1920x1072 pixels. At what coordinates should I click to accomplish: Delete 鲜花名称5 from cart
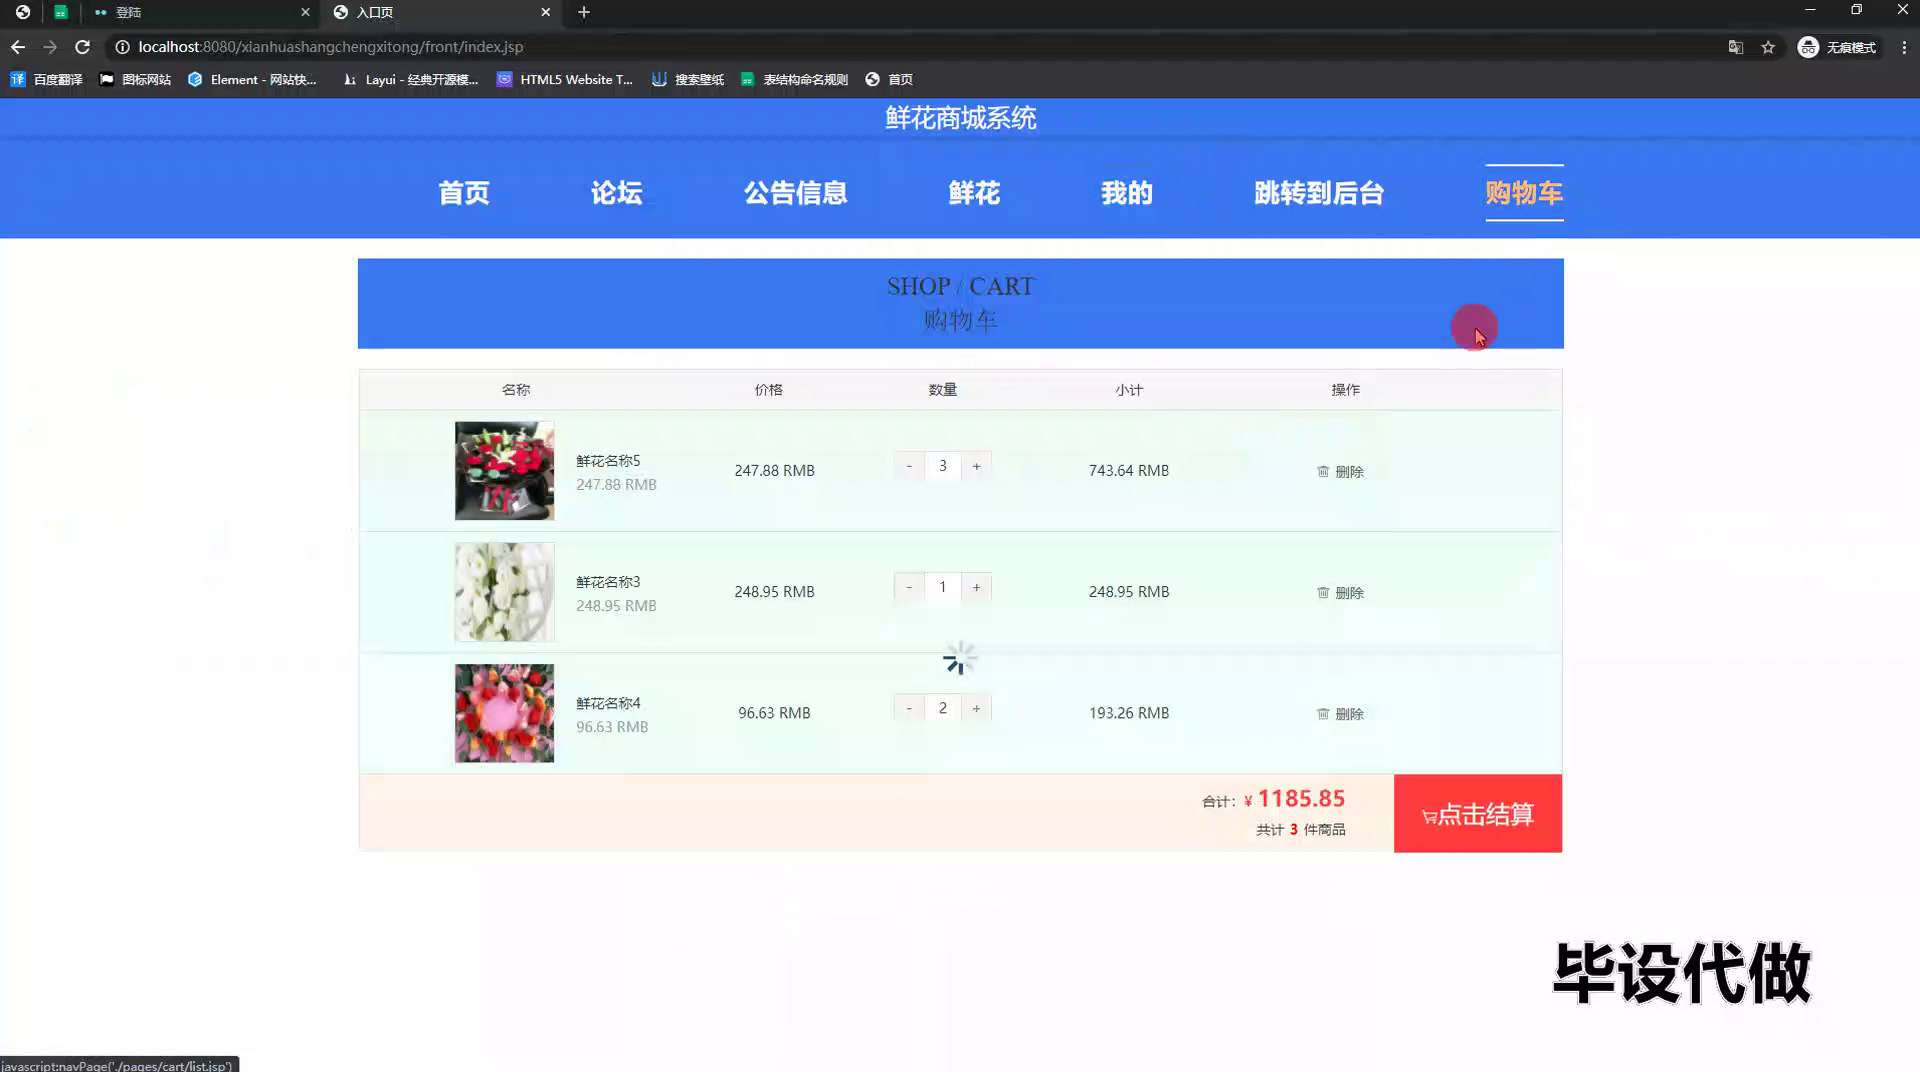click(x=1340, y=472)
